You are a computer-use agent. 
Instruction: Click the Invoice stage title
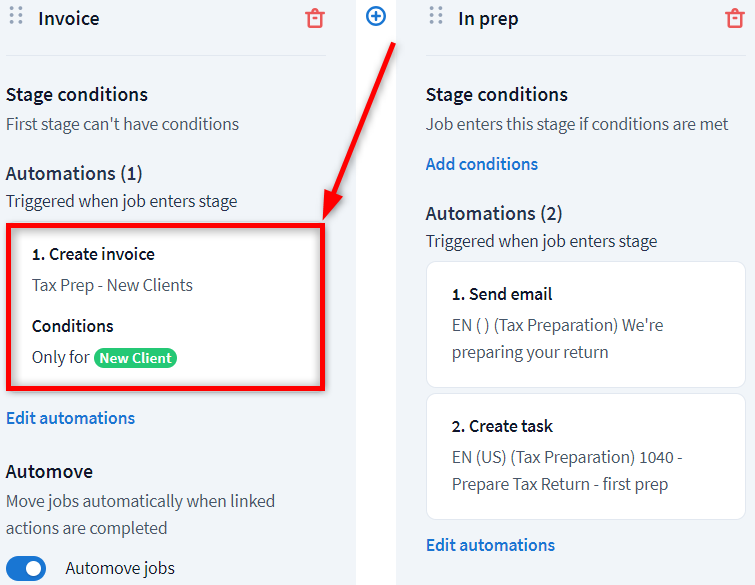(x=69, y=18)
